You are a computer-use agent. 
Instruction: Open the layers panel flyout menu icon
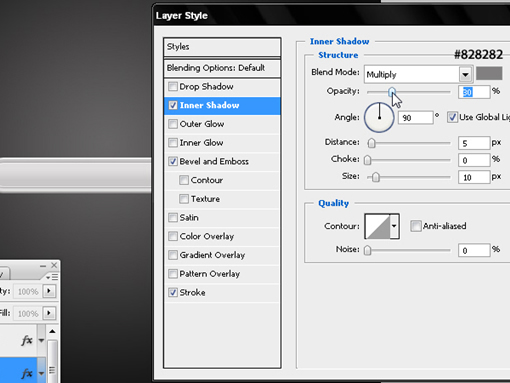[52, 277]
